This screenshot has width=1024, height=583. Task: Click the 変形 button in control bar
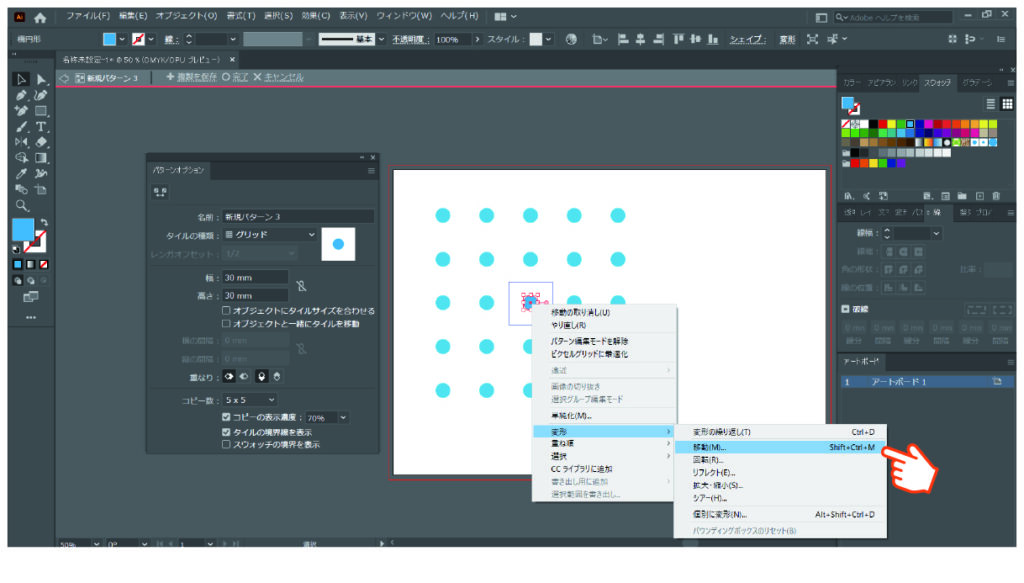click(787, 40)
